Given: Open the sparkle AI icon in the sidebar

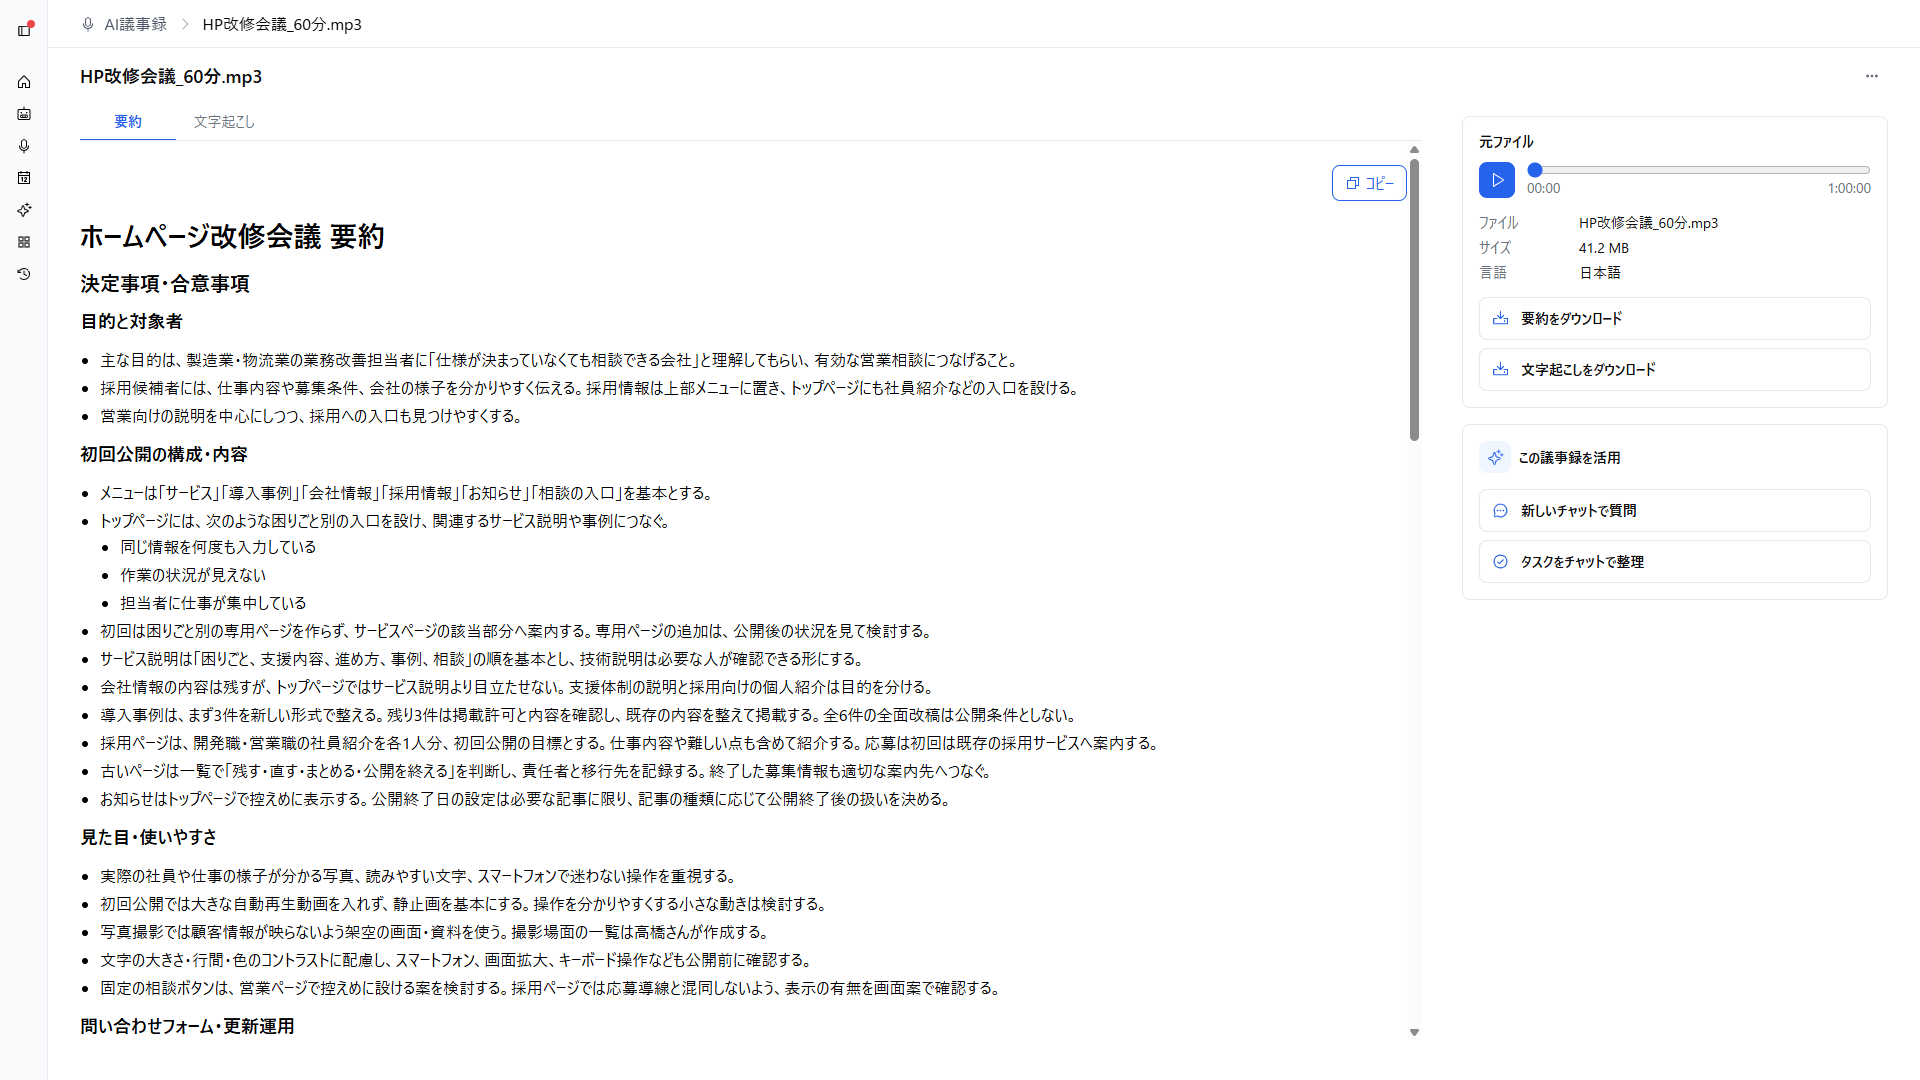Looking at the screenshot, I should coord(24,210).
